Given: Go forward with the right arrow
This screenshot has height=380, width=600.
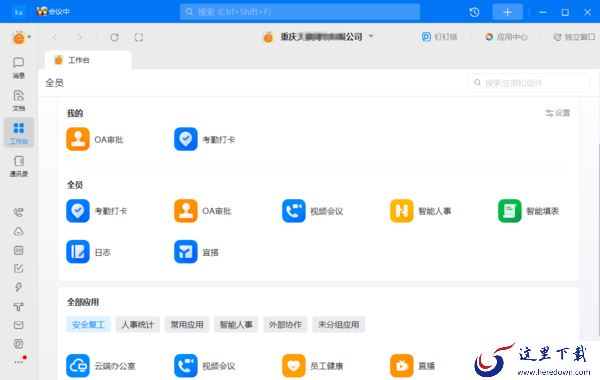Looking at the screenshot, I should tap(79, 37).
